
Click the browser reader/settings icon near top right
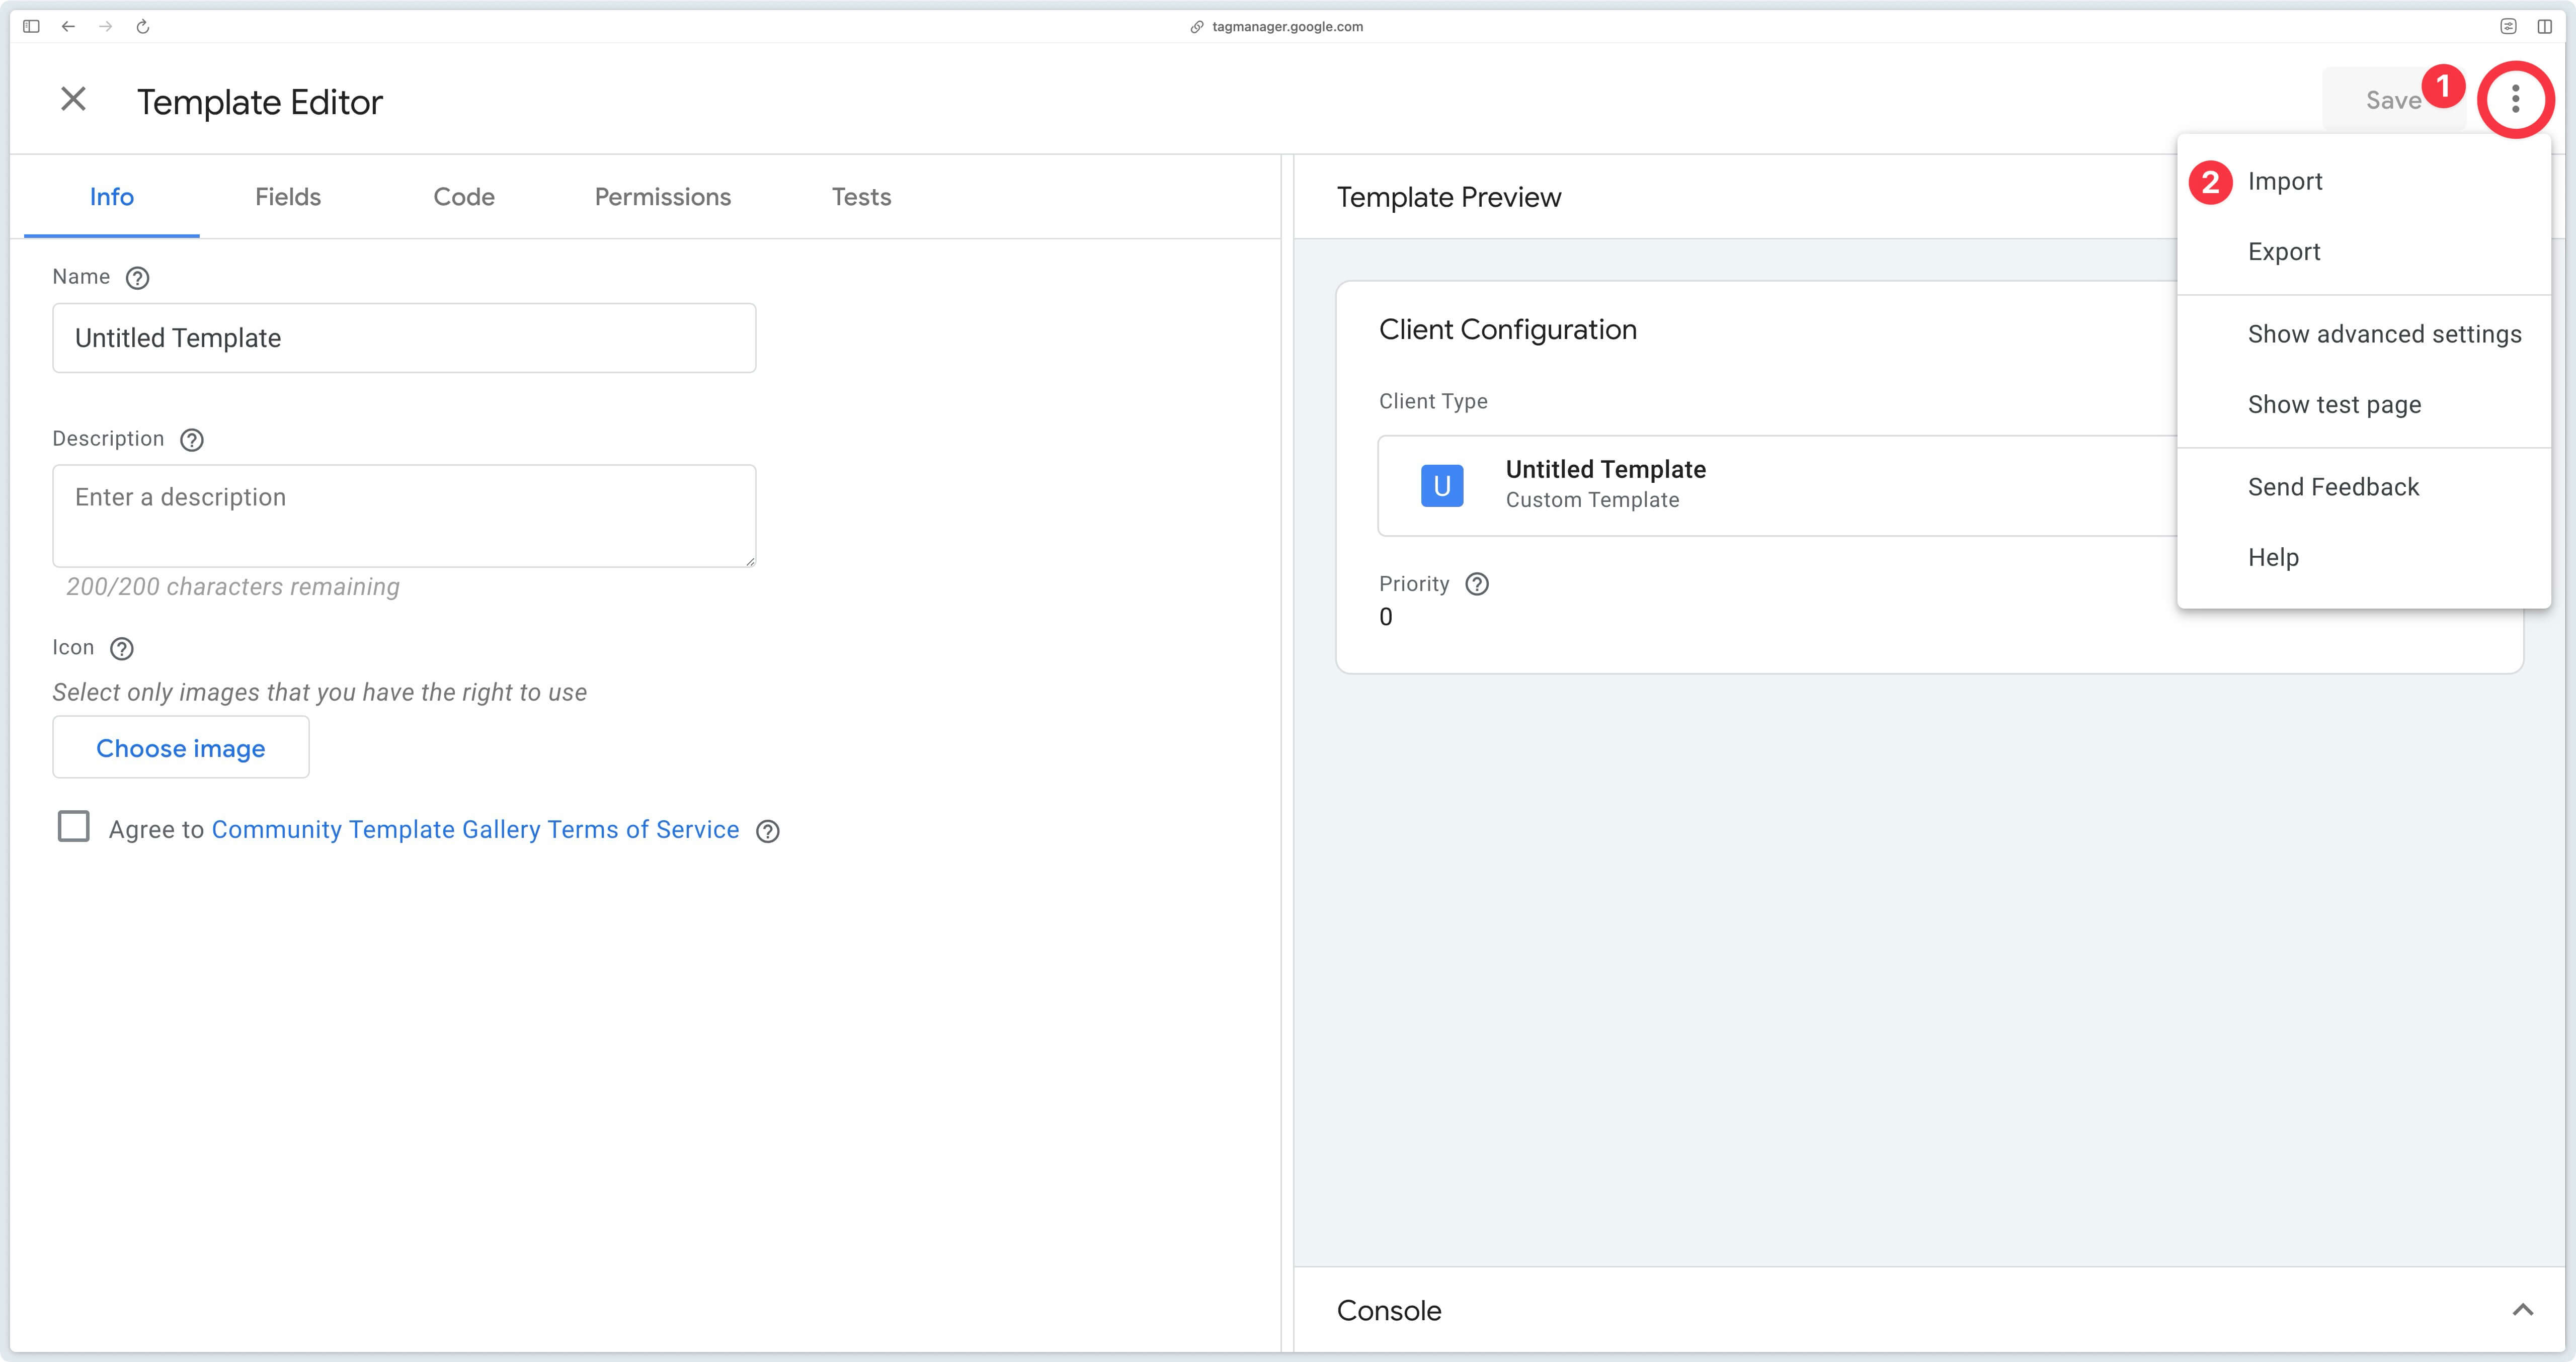[x=2508, y=26]
